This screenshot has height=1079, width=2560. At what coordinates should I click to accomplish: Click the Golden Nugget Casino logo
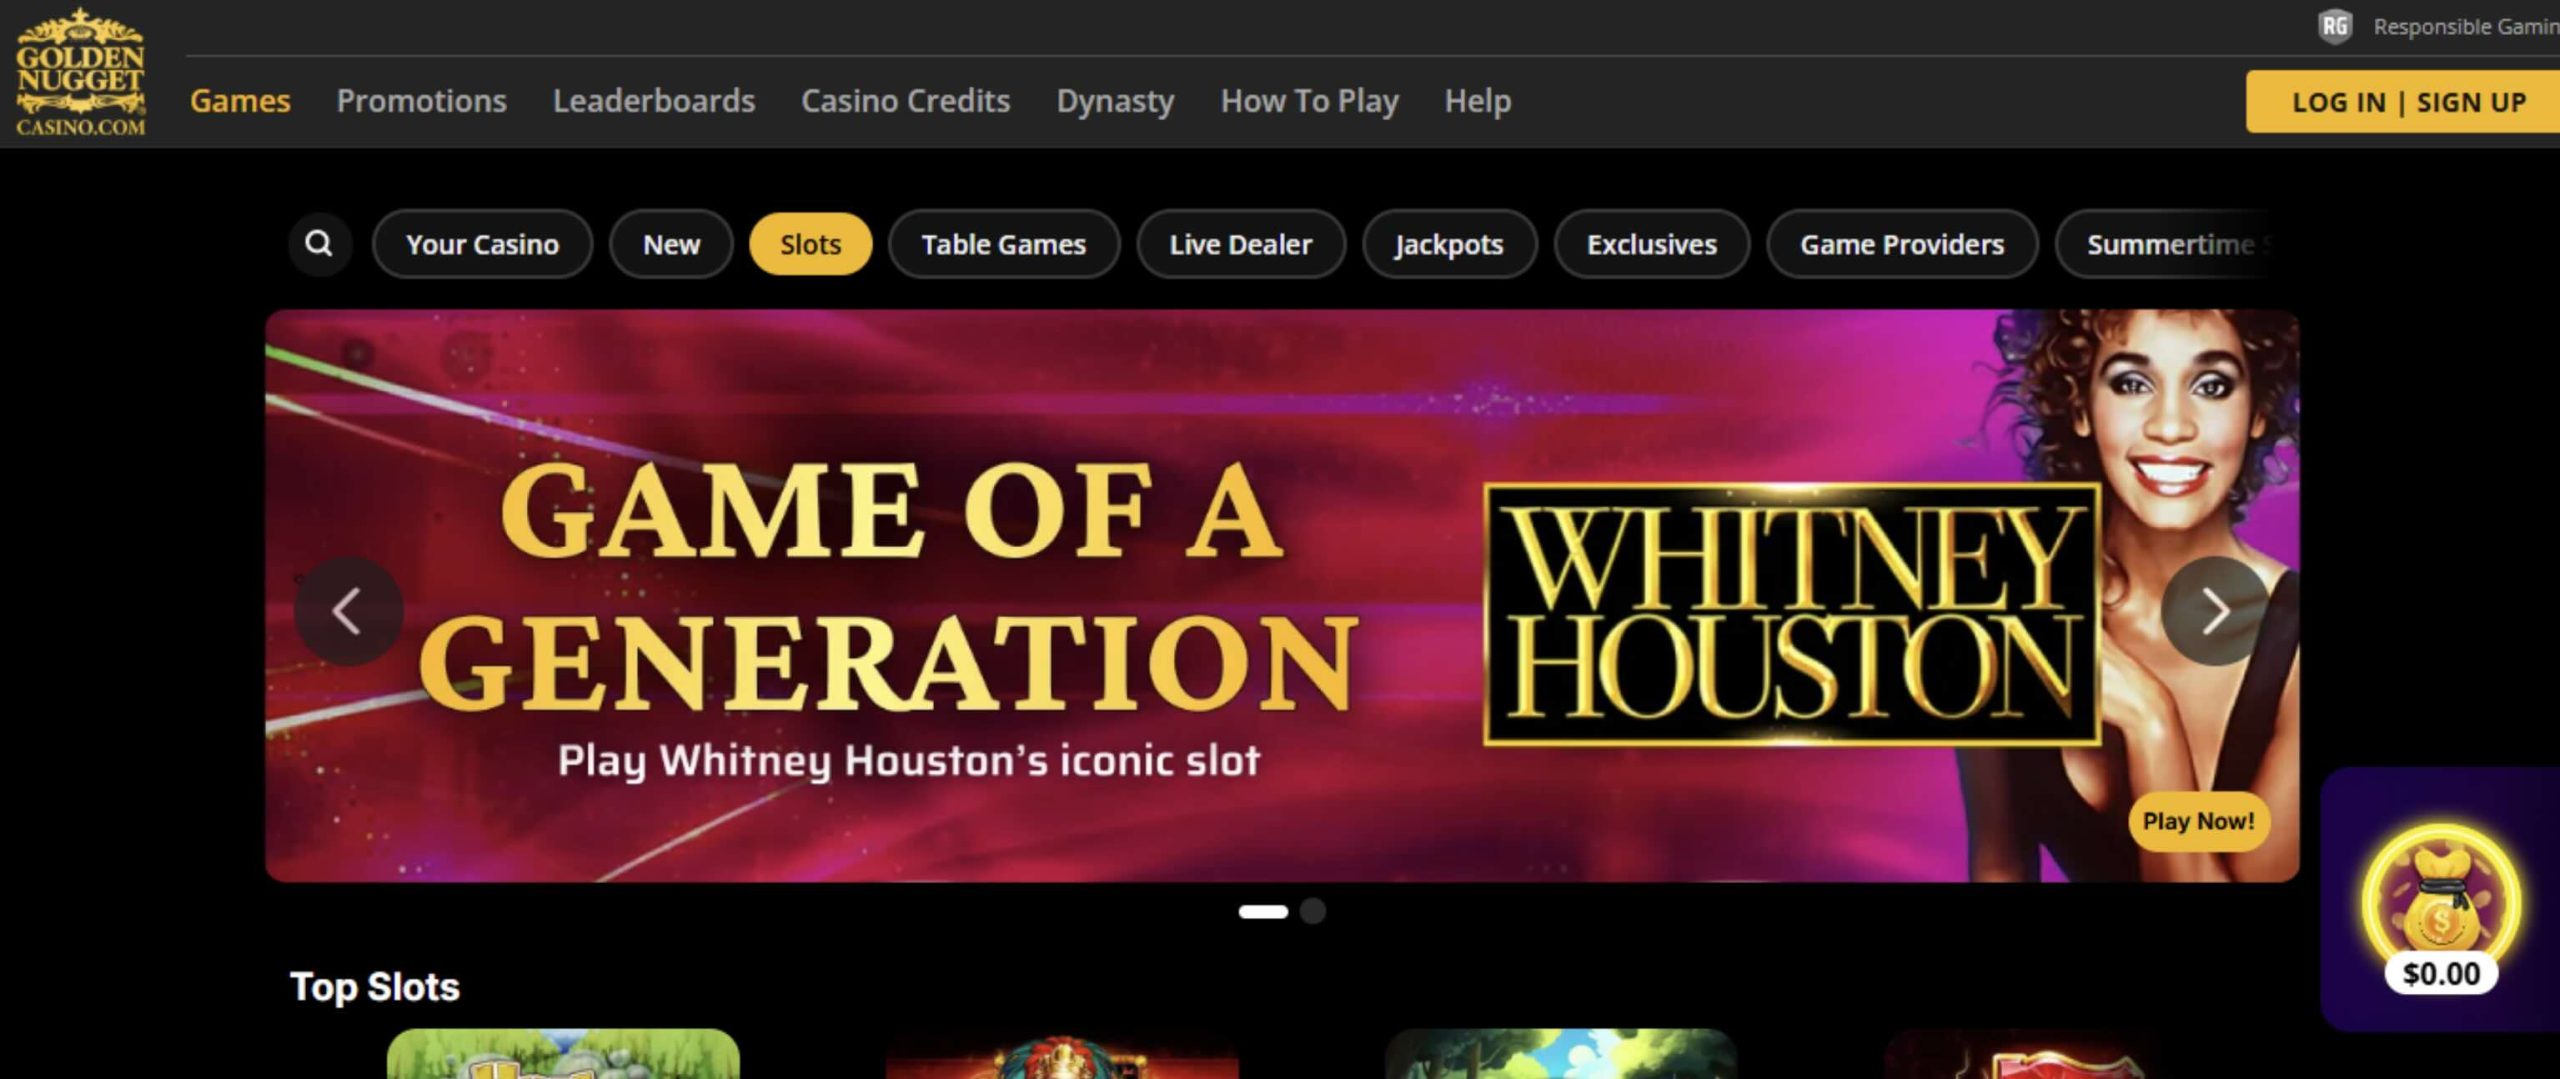80,72
